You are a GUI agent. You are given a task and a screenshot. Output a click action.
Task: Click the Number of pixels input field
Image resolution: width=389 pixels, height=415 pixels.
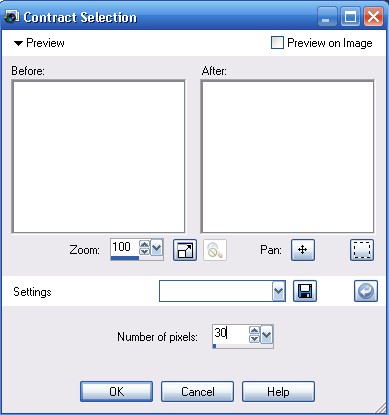coord(231,334)
